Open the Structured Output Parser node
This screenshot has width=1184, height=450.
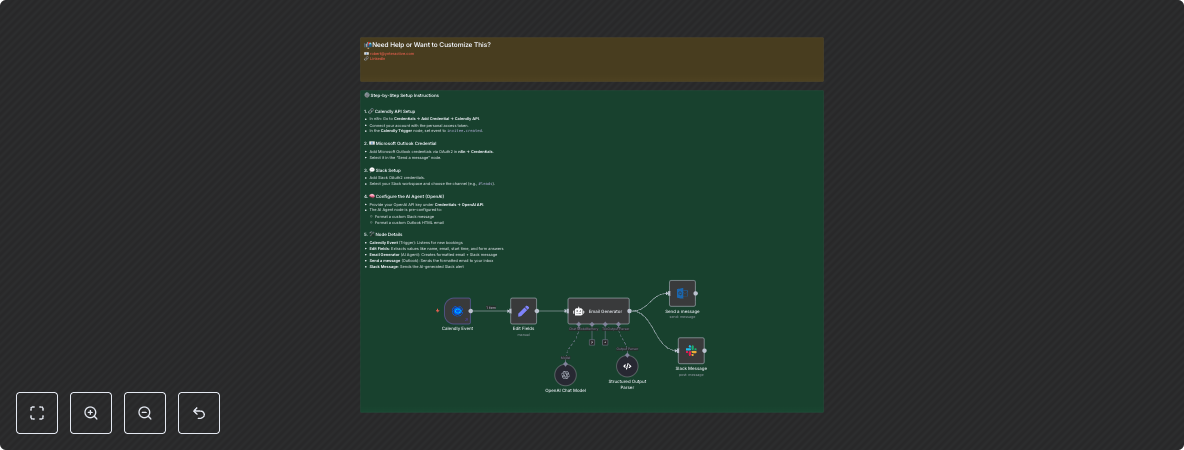[x=627, y=366]
